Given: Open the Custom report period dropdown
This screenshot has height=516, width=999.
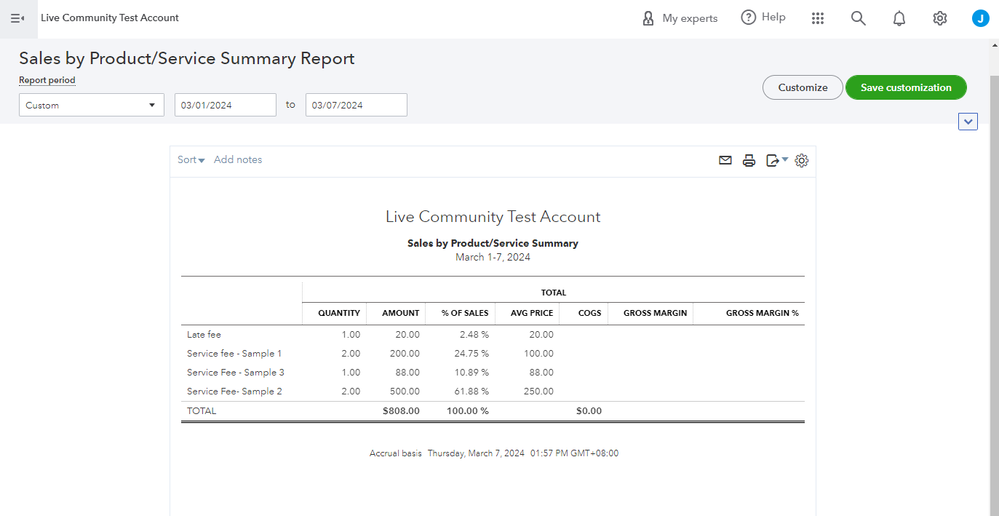Looking at the screenshot, I should (x=91, y=105).
